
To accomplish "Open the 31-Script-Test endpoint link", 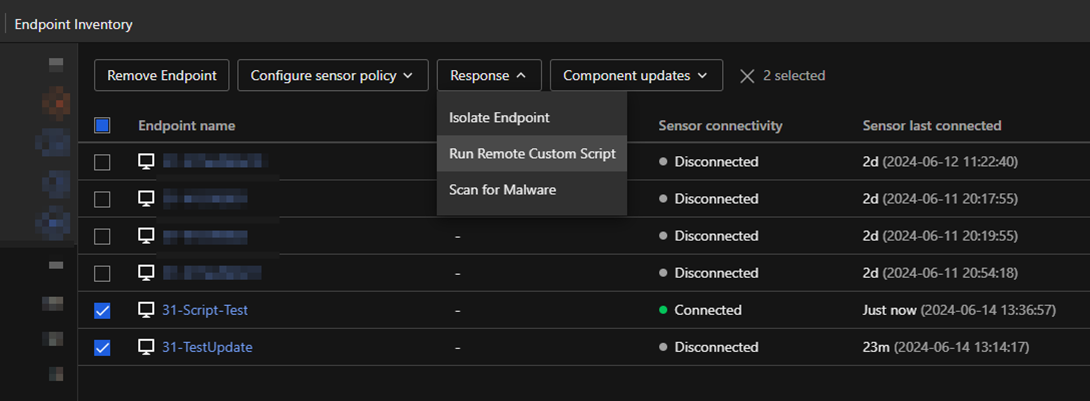I will [205, 310].
